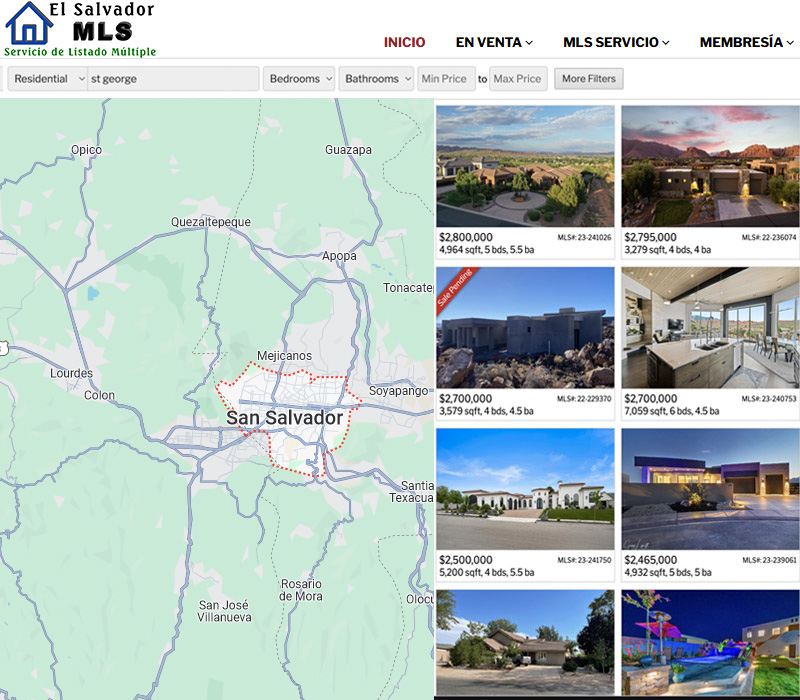Viewport: 800px width, 700px height.
Task: Click the $2,800,000 price text
Action: point(466,237)
